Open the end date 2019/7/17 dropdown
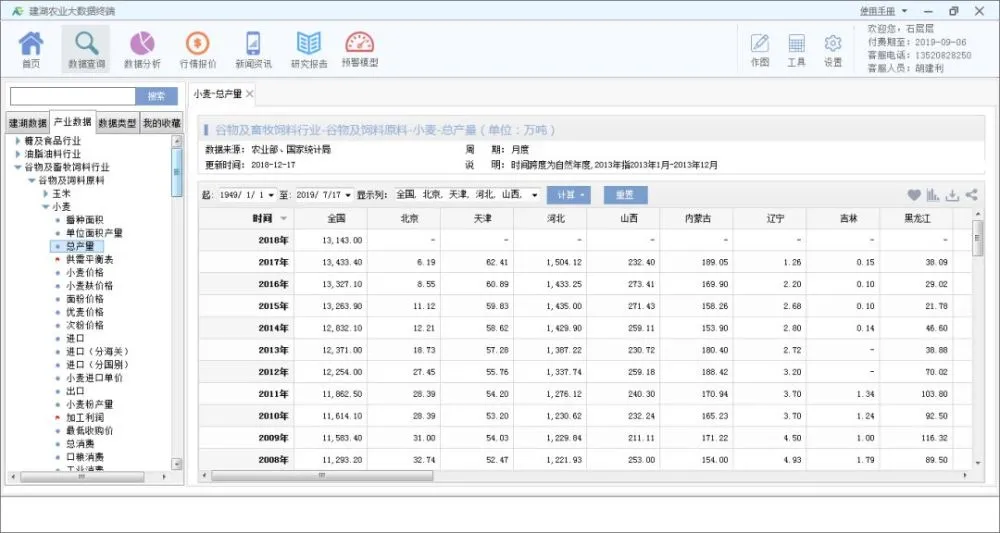 tap(348, 195)
